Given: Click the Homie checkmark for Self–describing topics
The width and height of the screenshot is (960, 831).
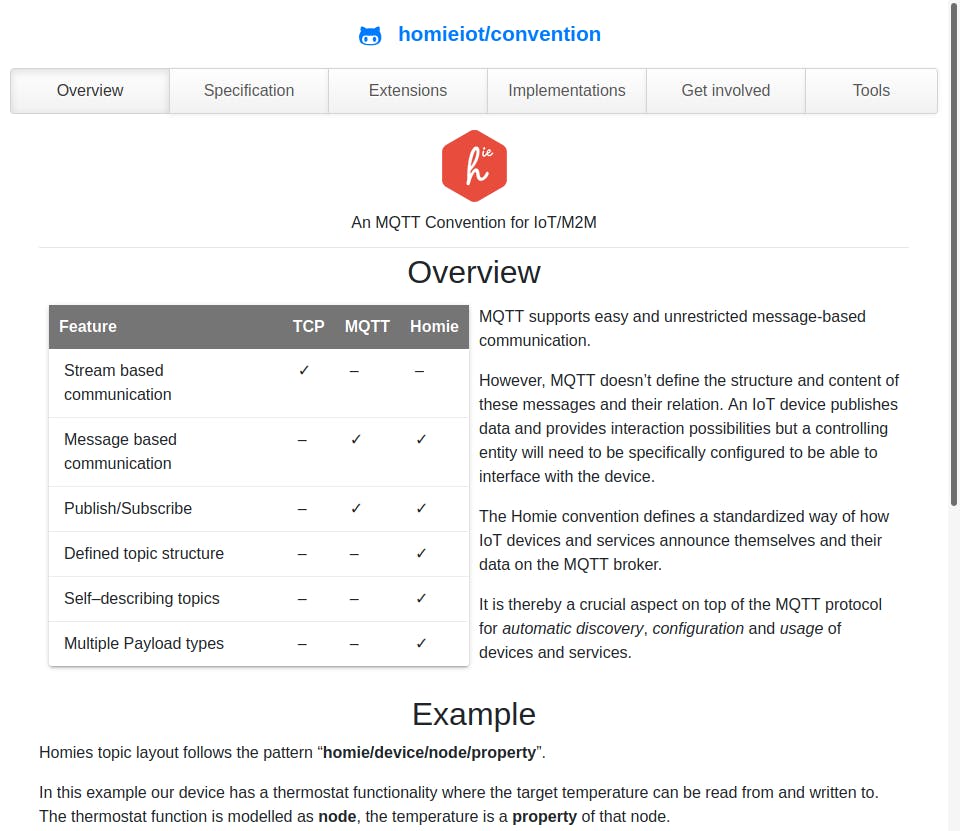Looking at the screenshot, I should coord(421,598).
